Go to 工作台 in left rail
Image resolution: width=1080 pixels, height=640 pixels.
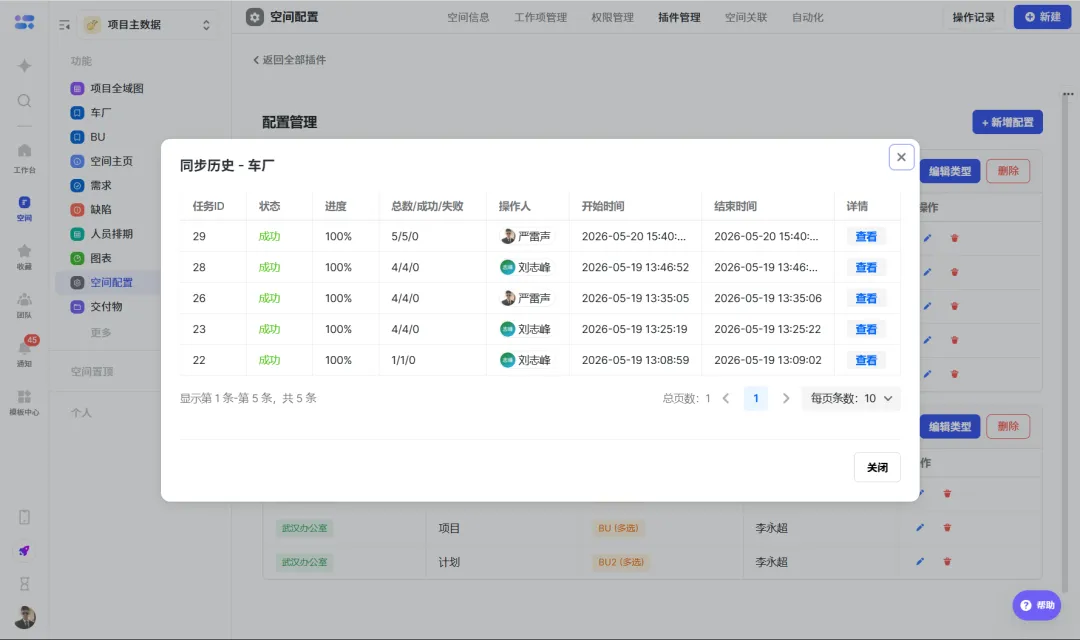pos(24,158)
